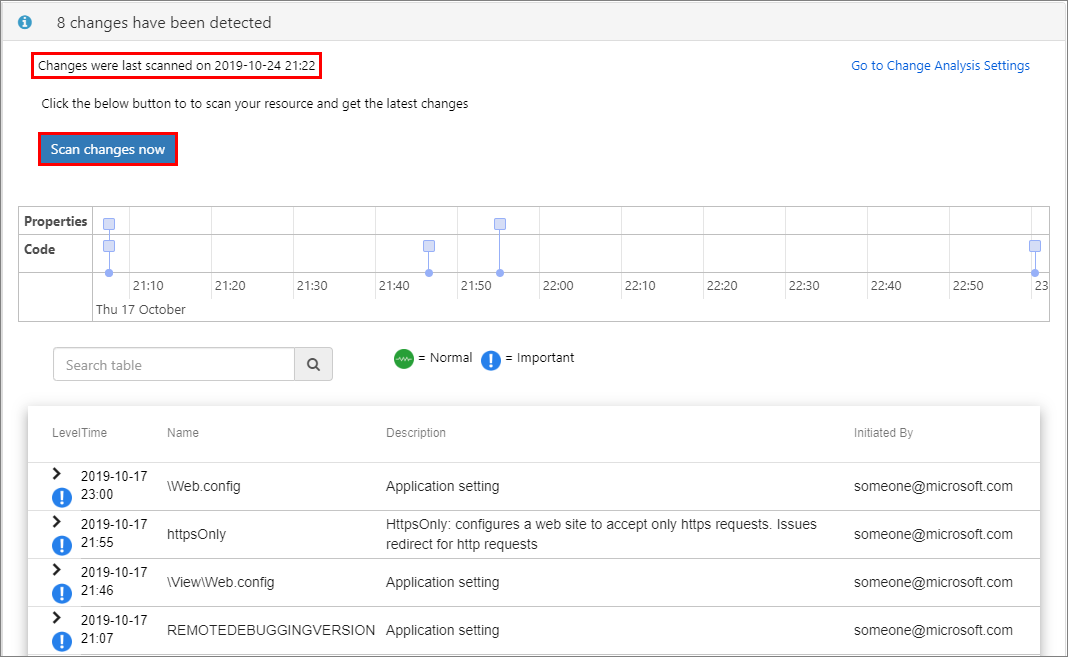Open Go to Change Analysis Settings link
The width and height of the screenshot is (1068, 657).
[x=940, y=66]
